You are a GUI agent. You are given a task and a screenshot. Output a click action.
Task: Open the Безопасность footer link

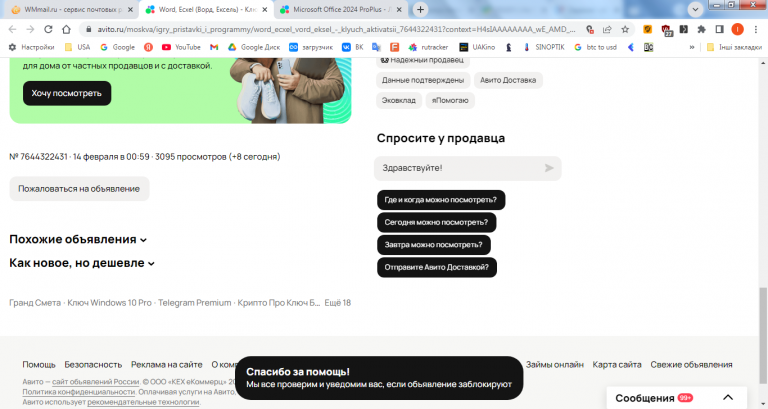point(93,364)
